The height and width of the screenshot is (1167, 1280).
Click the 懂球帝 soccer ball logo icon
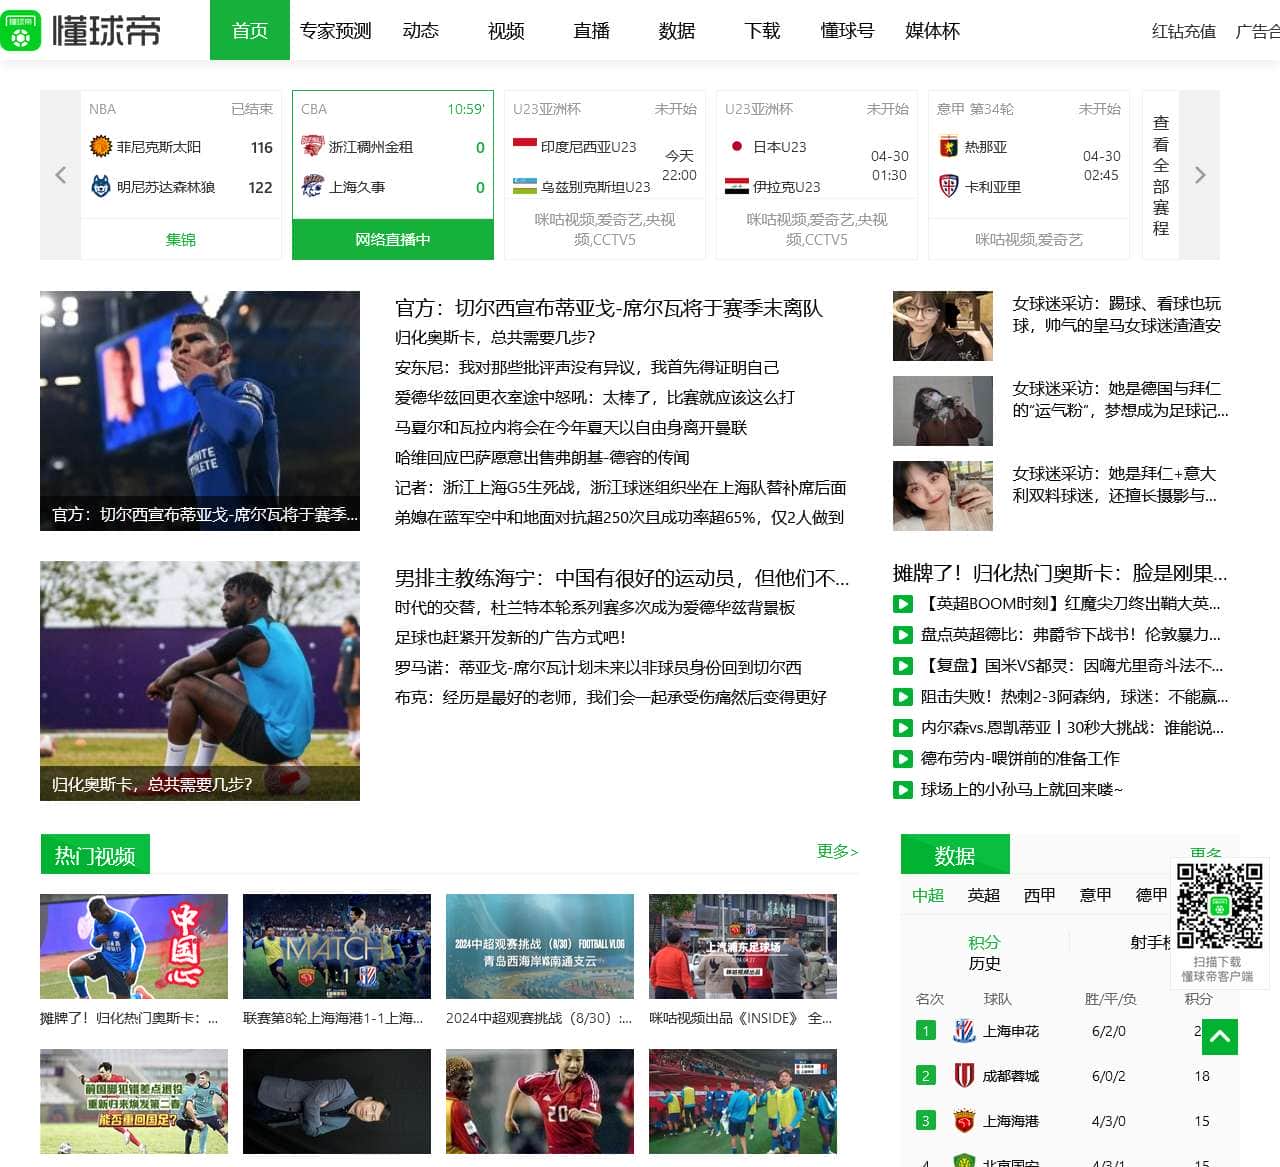coord(19,30)
